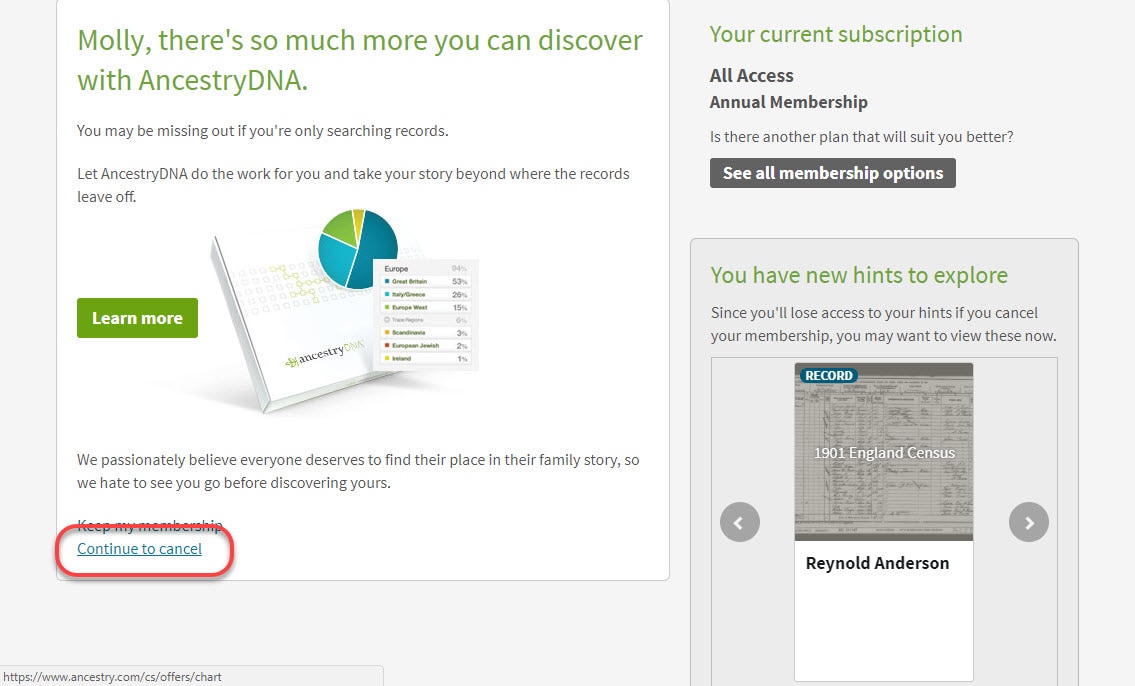Select the Reynold Anderson hint name
This screenshot has width=1135, height=686.
[877, 563]
